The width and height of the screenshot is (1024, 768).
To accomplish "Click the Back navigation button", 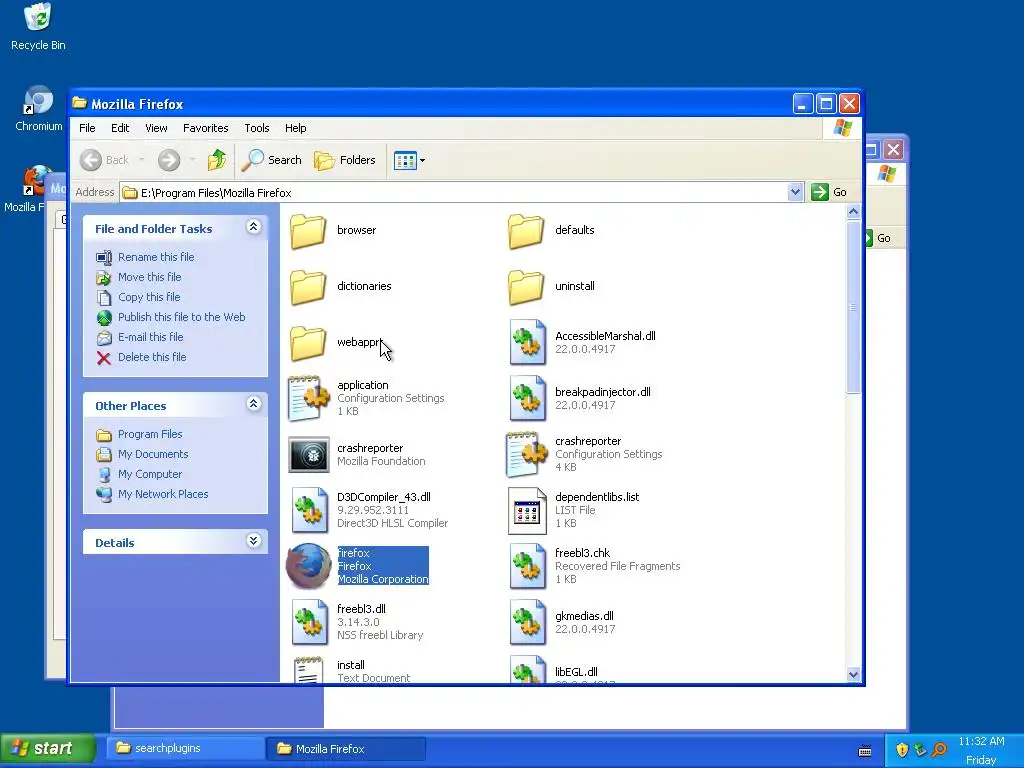I will click(x=105, y=160).
